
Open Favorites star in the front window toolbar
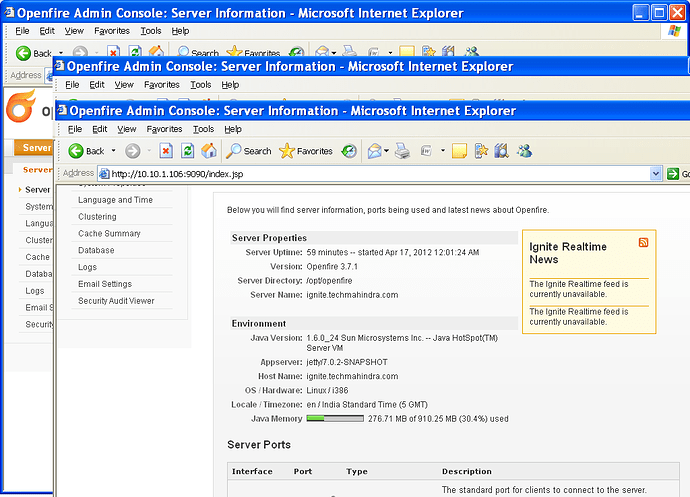(x=306, y=151)
